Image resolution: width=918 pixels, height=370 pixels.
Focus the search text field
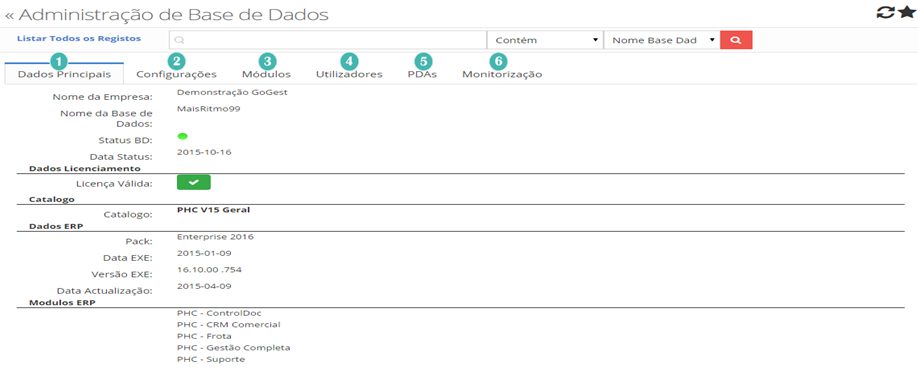[x=328, y=40]
